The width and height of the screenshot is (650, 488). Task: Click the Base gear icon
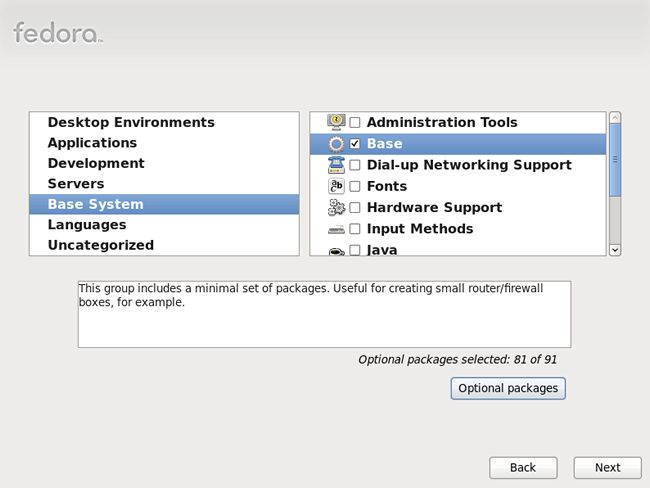(336, 144)
